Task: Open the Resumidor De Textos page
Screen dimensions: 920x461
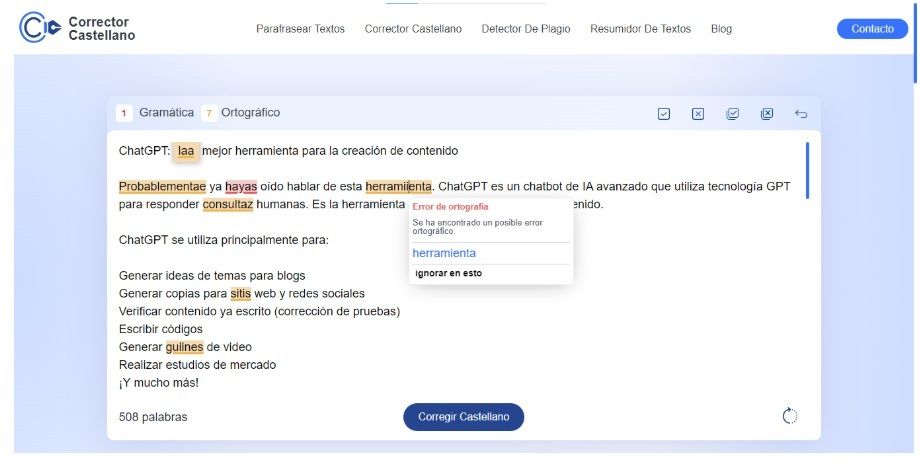Action: click(x=640, y=29)
